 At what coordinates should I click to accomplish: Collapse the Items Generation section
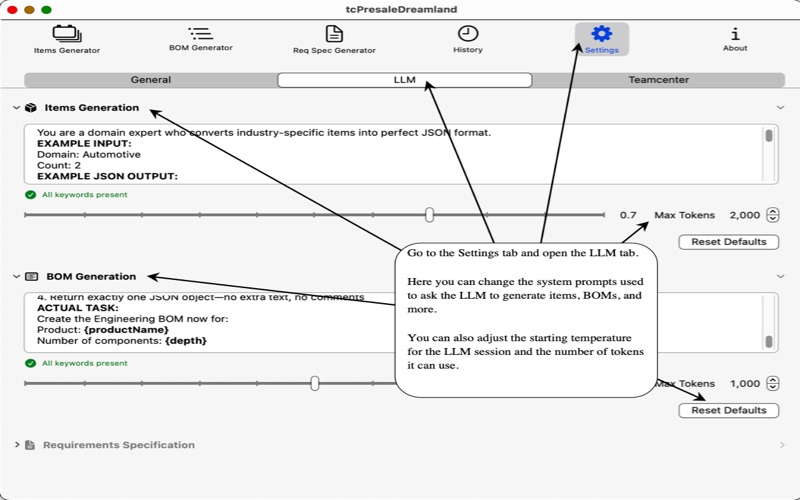[16, 108]
